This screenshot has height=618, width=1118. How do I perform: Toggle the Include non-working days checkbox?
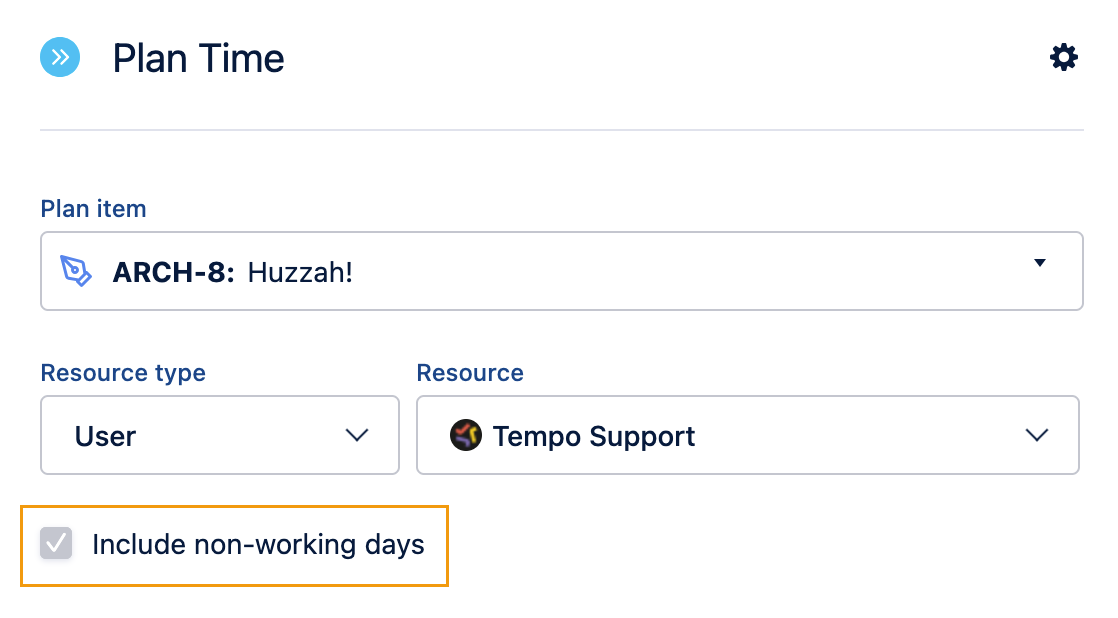click(56, 544)
